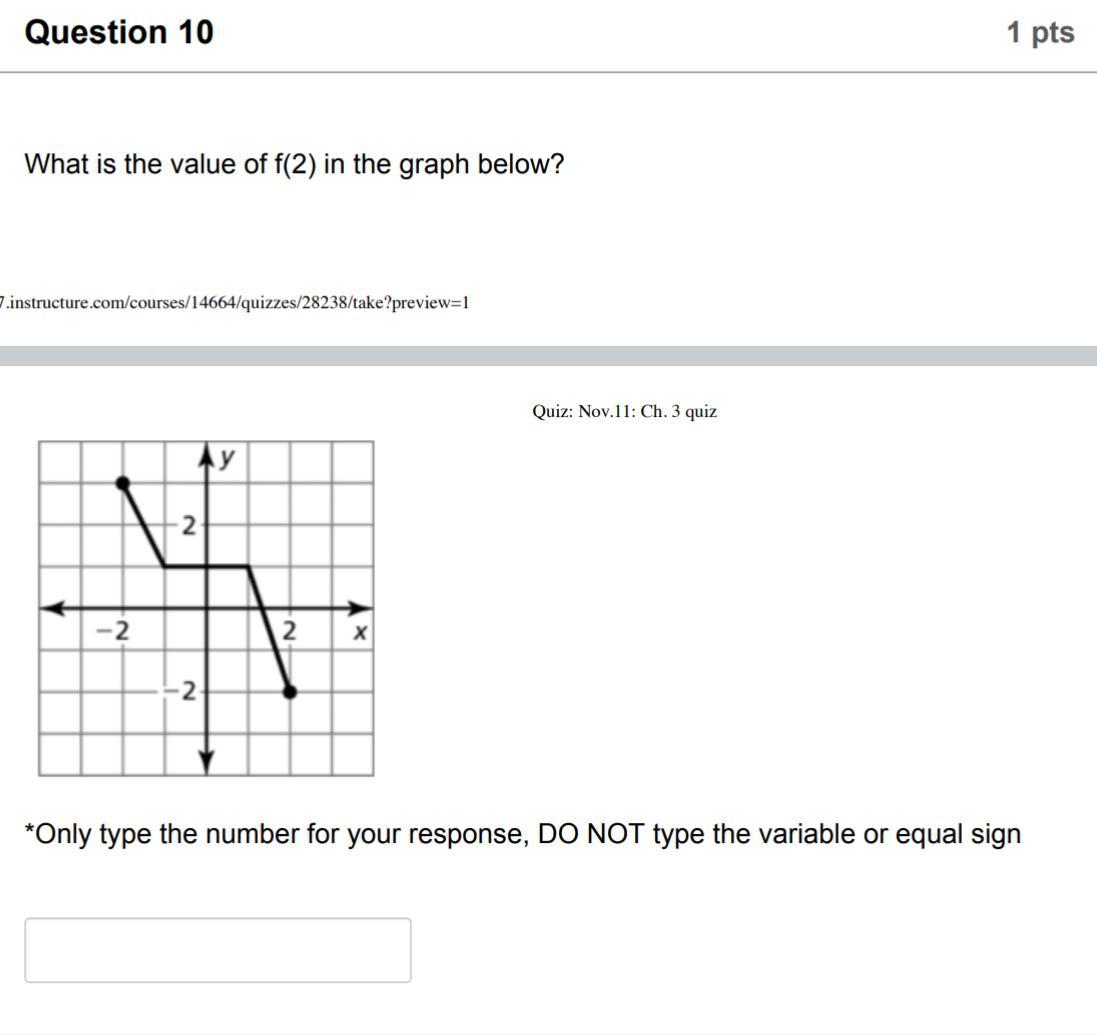Click the right arrowhead of the x-axis

(x=360, y=608)
